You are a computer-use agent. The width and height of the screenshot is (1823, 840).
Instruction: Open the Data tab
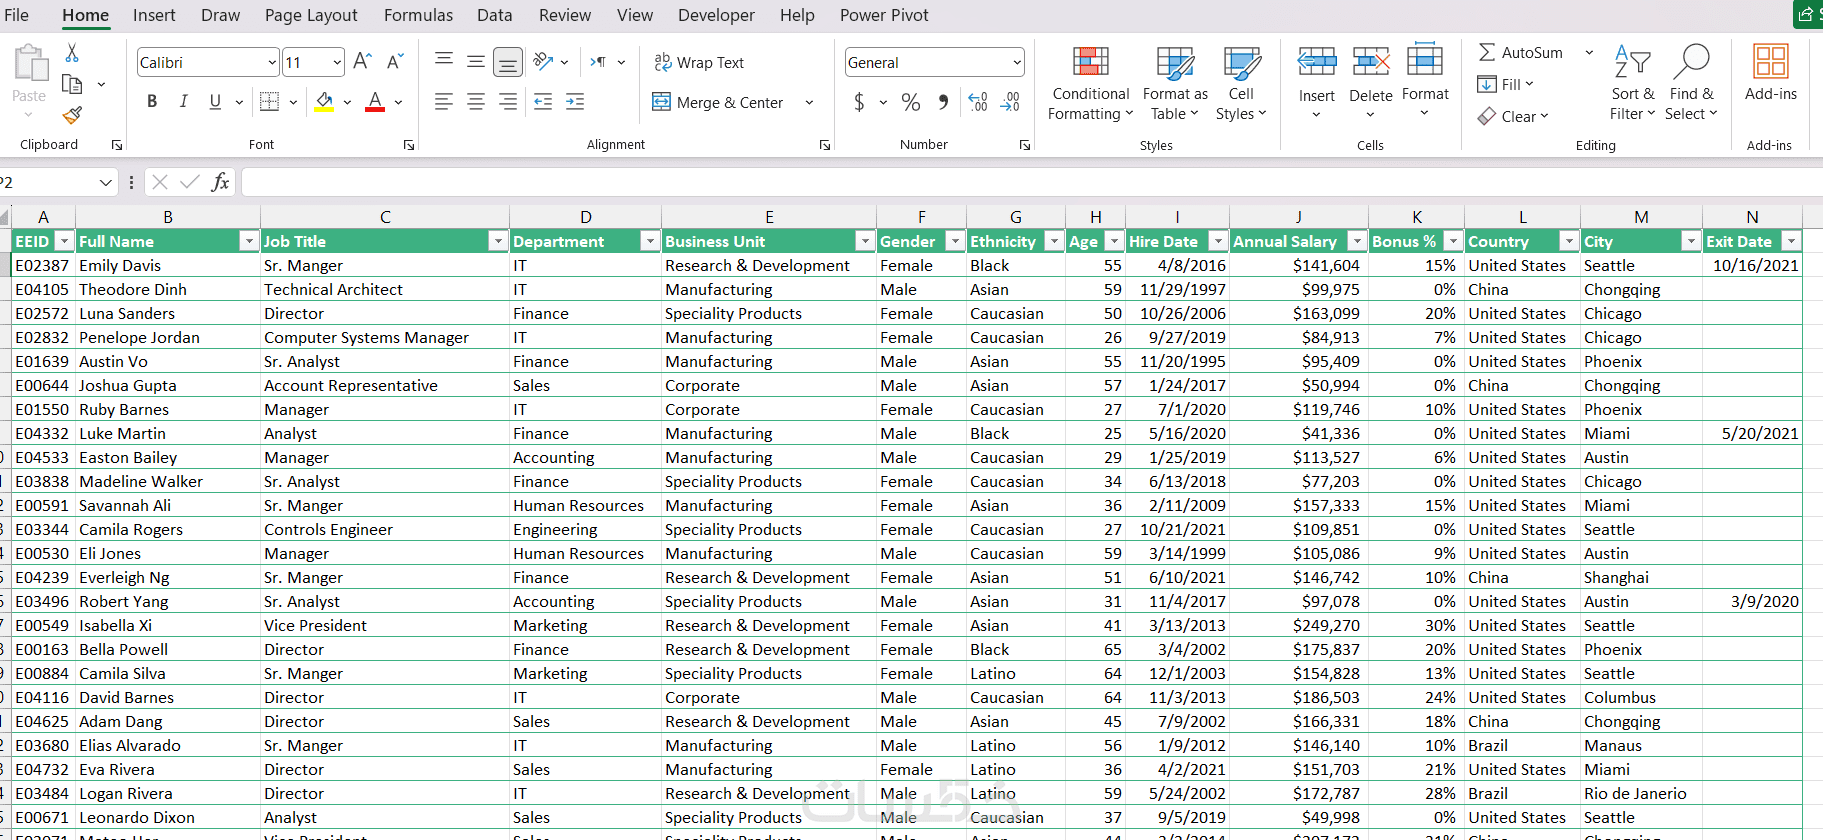[494, 15]
